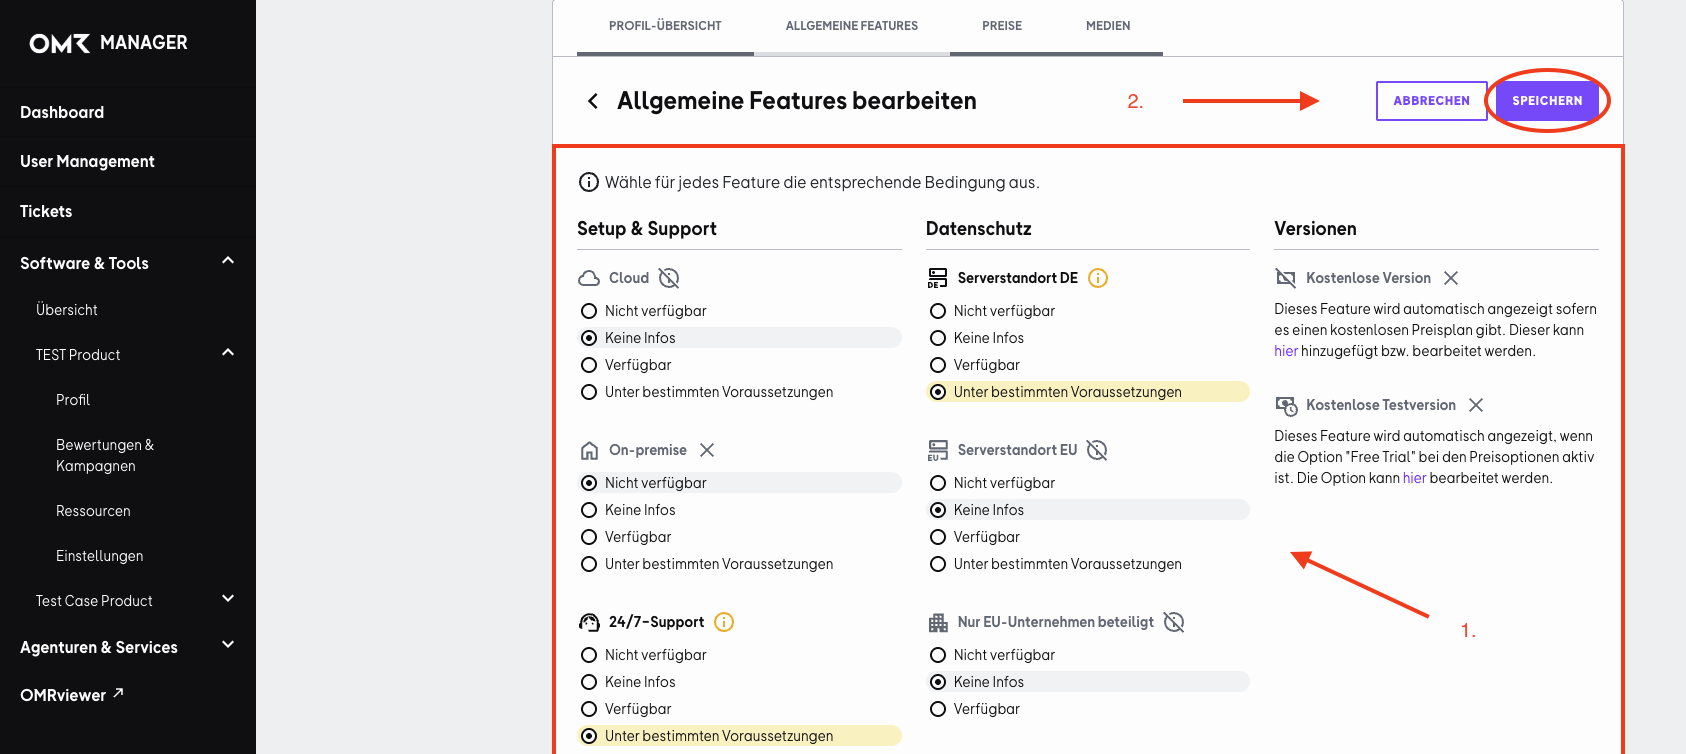This screenshot has height=754, width=1686.
Task: Click the no-info icon beside Serverstandort EU
Action: click(1097, 450)
